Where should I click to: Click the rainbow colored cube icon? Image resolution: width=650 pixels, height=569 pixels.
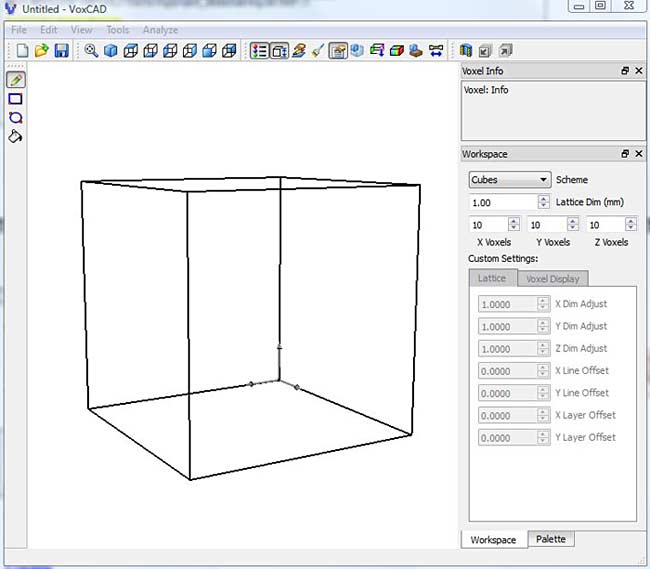[397, 51]
